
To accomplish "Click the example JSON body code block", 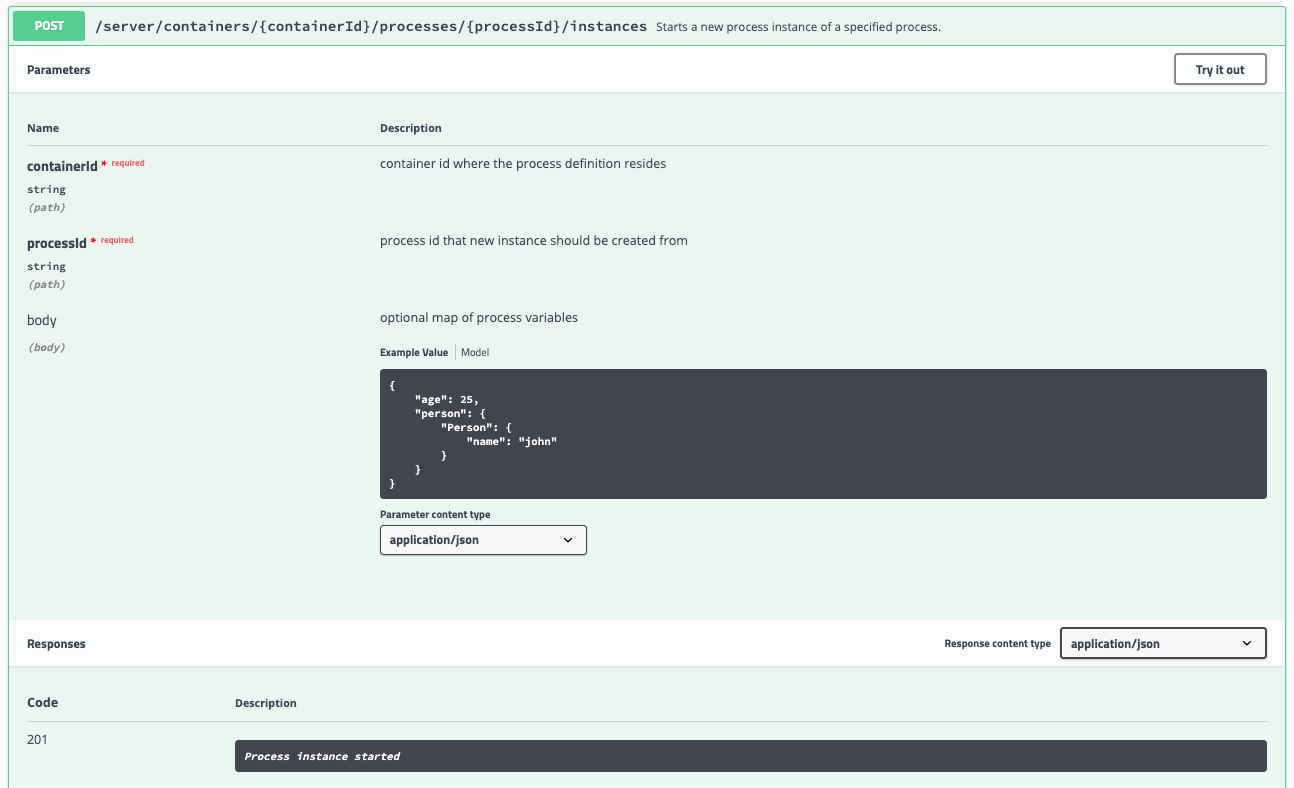I will [823, 434].
